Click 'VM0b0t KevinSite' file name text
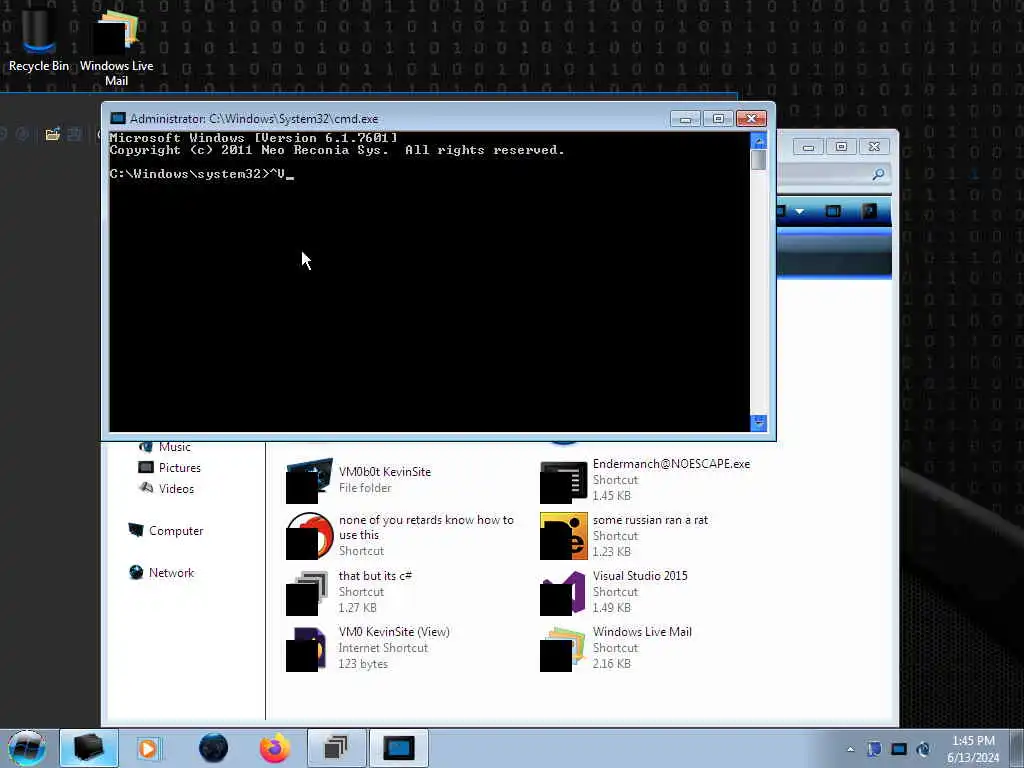 (x=385, y=472)
